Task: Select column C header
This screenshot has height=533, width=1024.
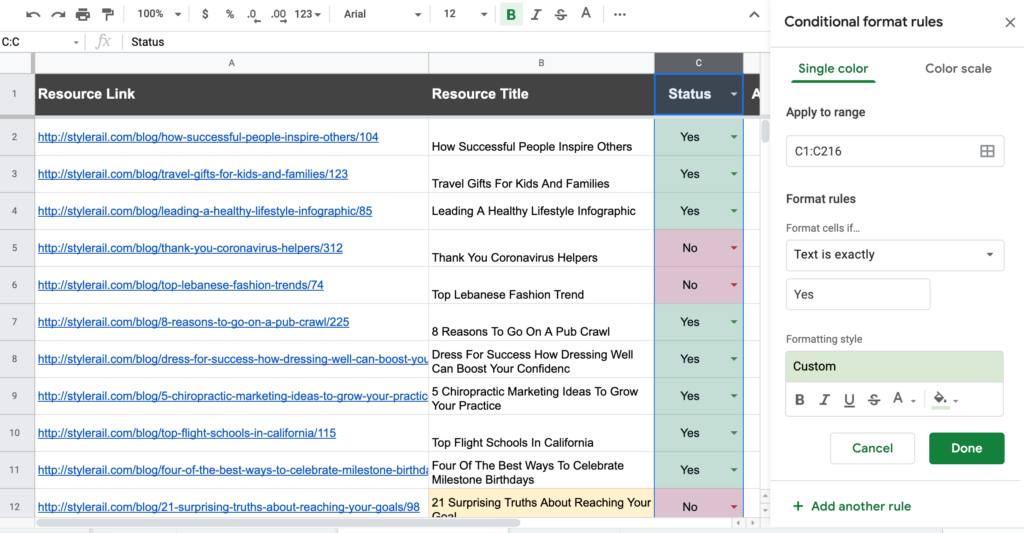Action: [699, 63]
